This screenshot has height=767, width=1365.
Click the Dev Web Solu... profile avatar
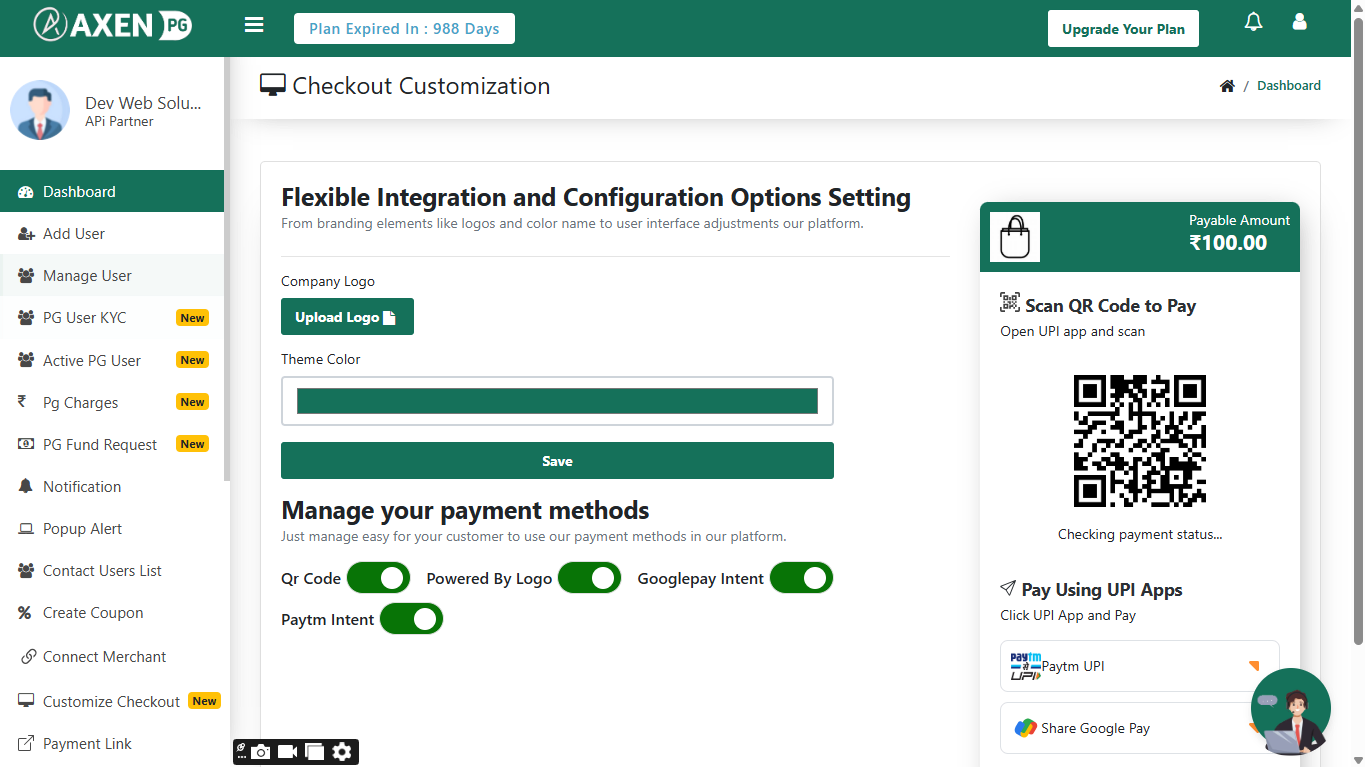(40, 110)
